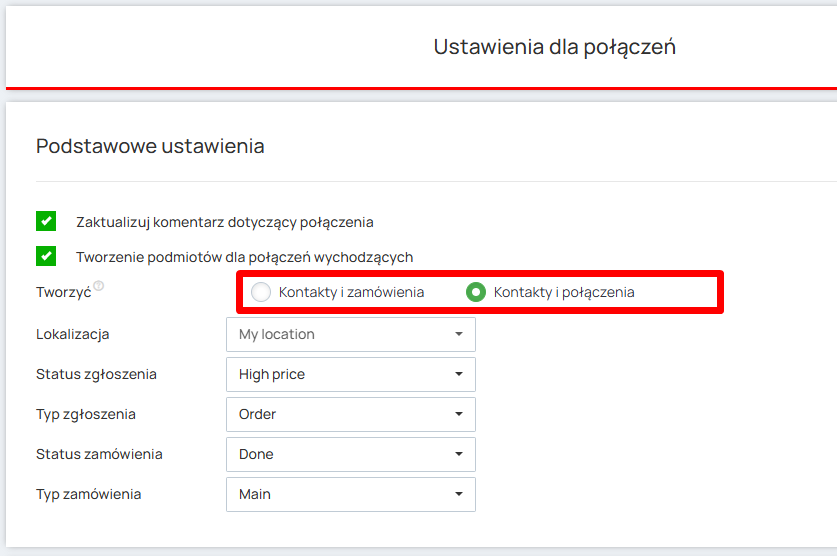The height and width of the screenshot is (556, 837).
Task: Click the Zaktualizuj komentarz dotyczący połączenia label text
Action: [x=225, y=222]
